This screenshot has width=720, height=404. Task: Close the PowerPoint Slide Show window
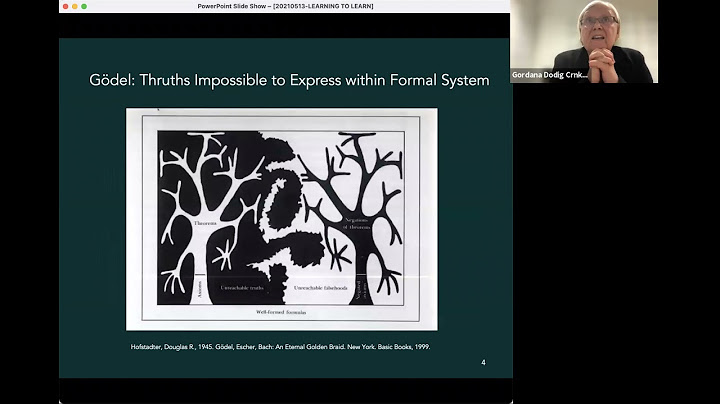click(x=66, y=6)
